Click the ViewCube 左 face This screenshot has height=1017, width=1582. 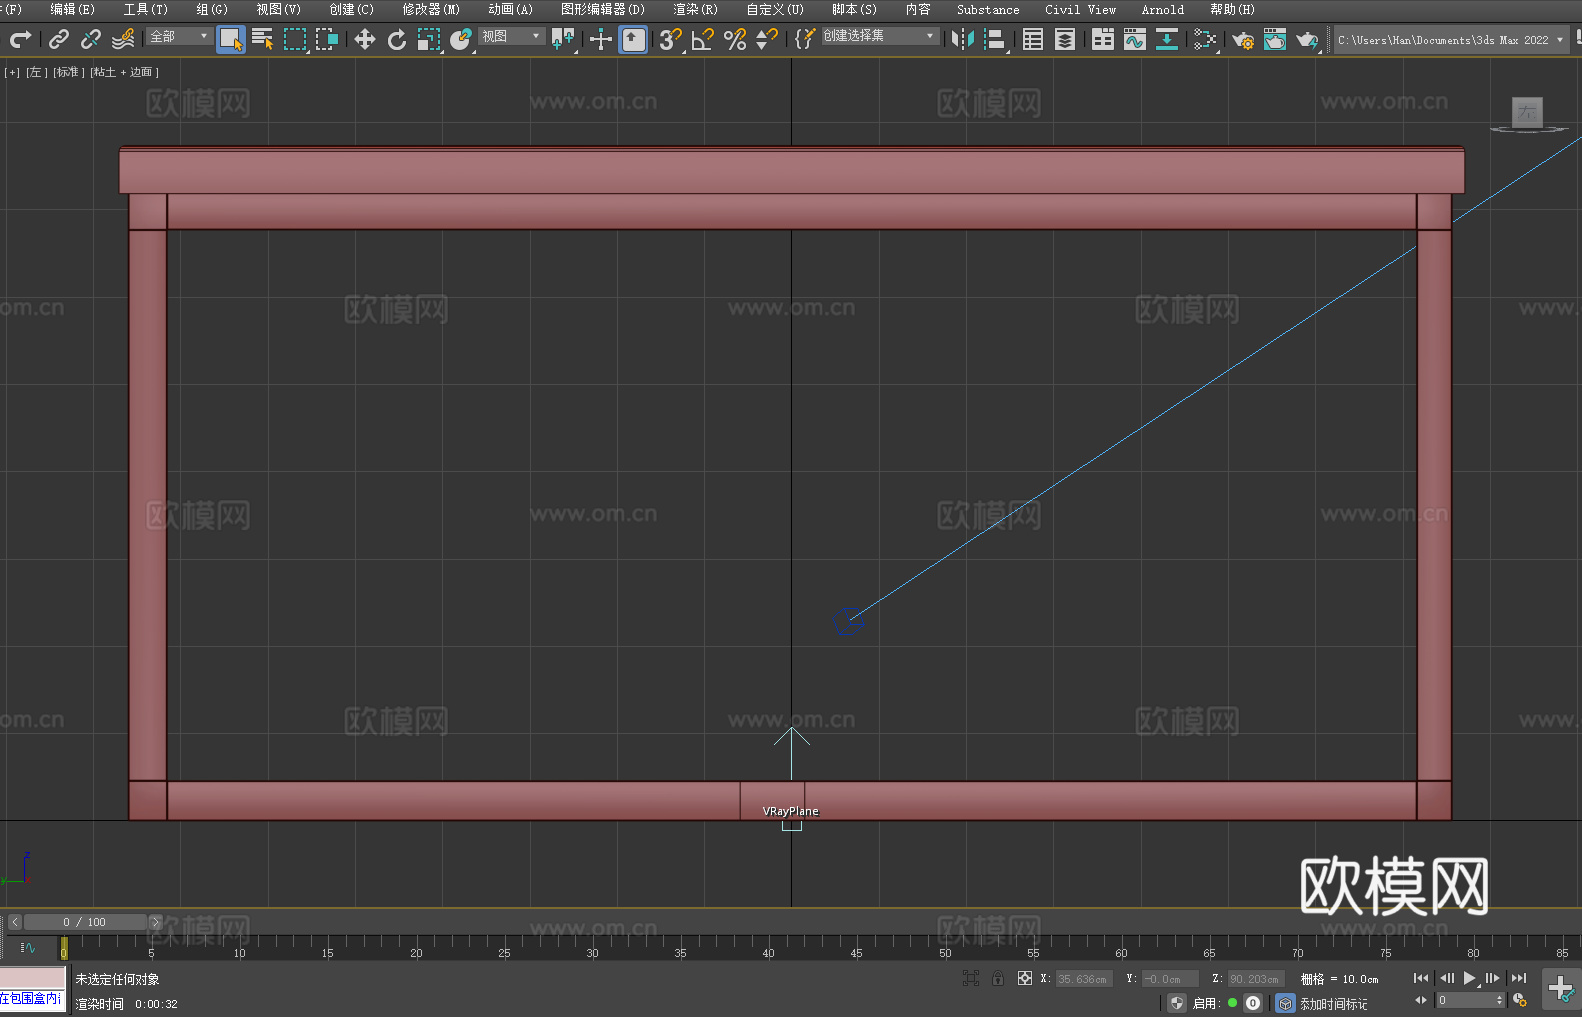click(1527, 111)
